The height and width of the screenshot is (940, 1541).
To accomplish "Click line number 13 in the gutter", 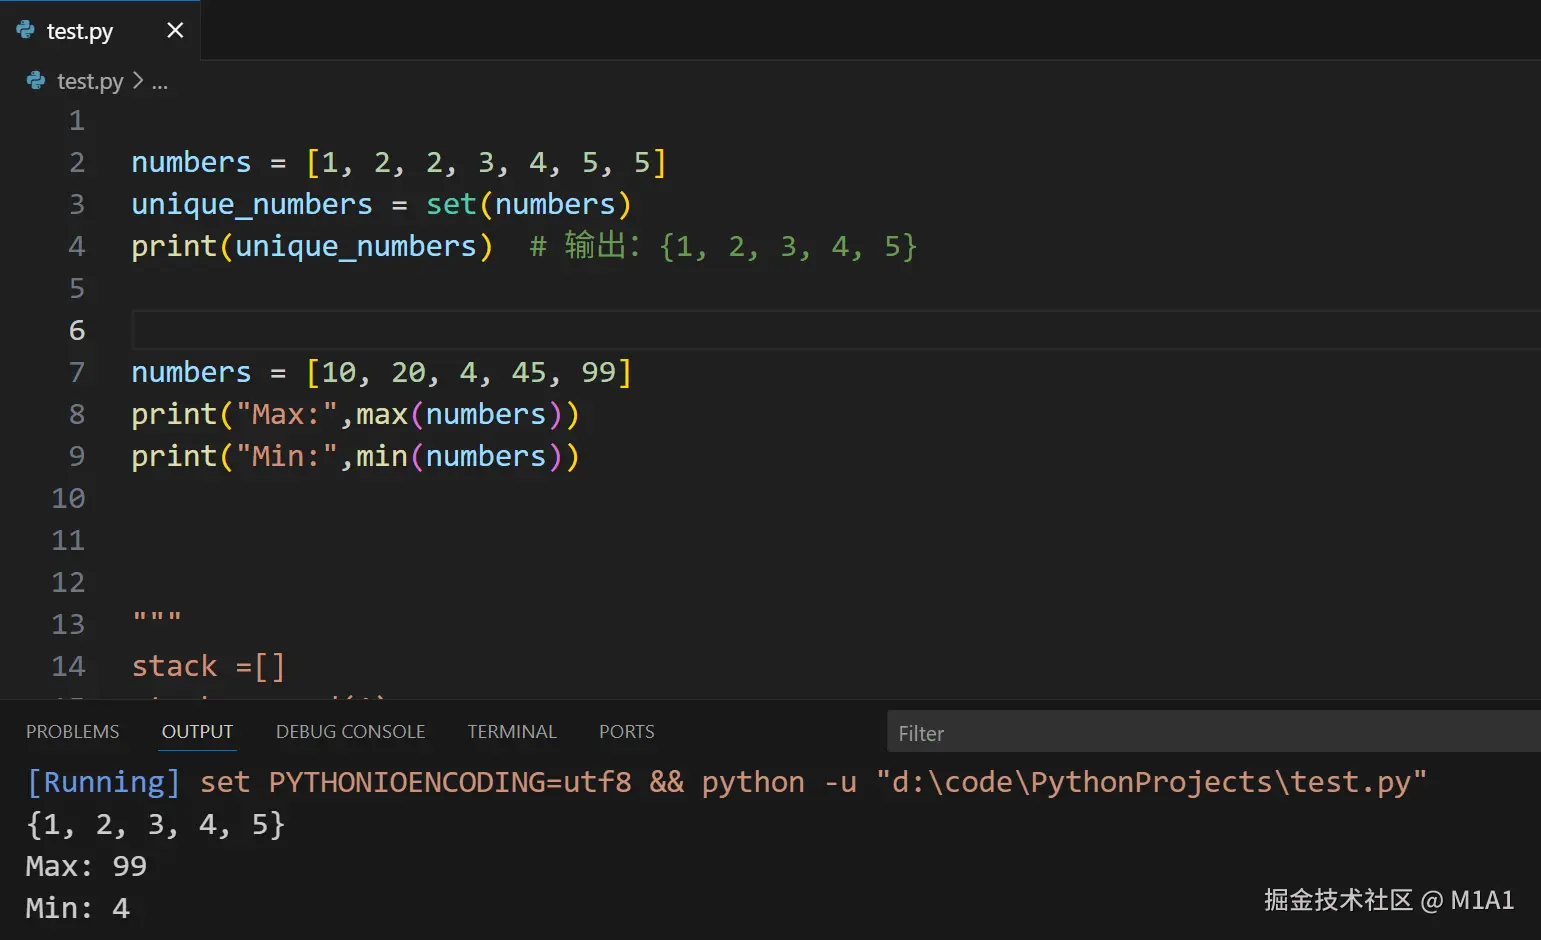I will (x=68, y=625).
